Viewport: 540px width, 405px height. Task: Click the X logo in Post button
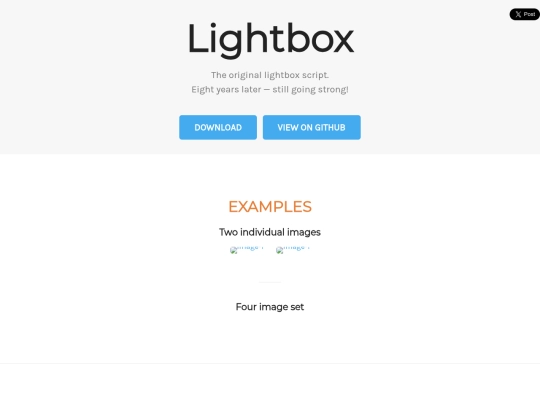pos(518,14)
